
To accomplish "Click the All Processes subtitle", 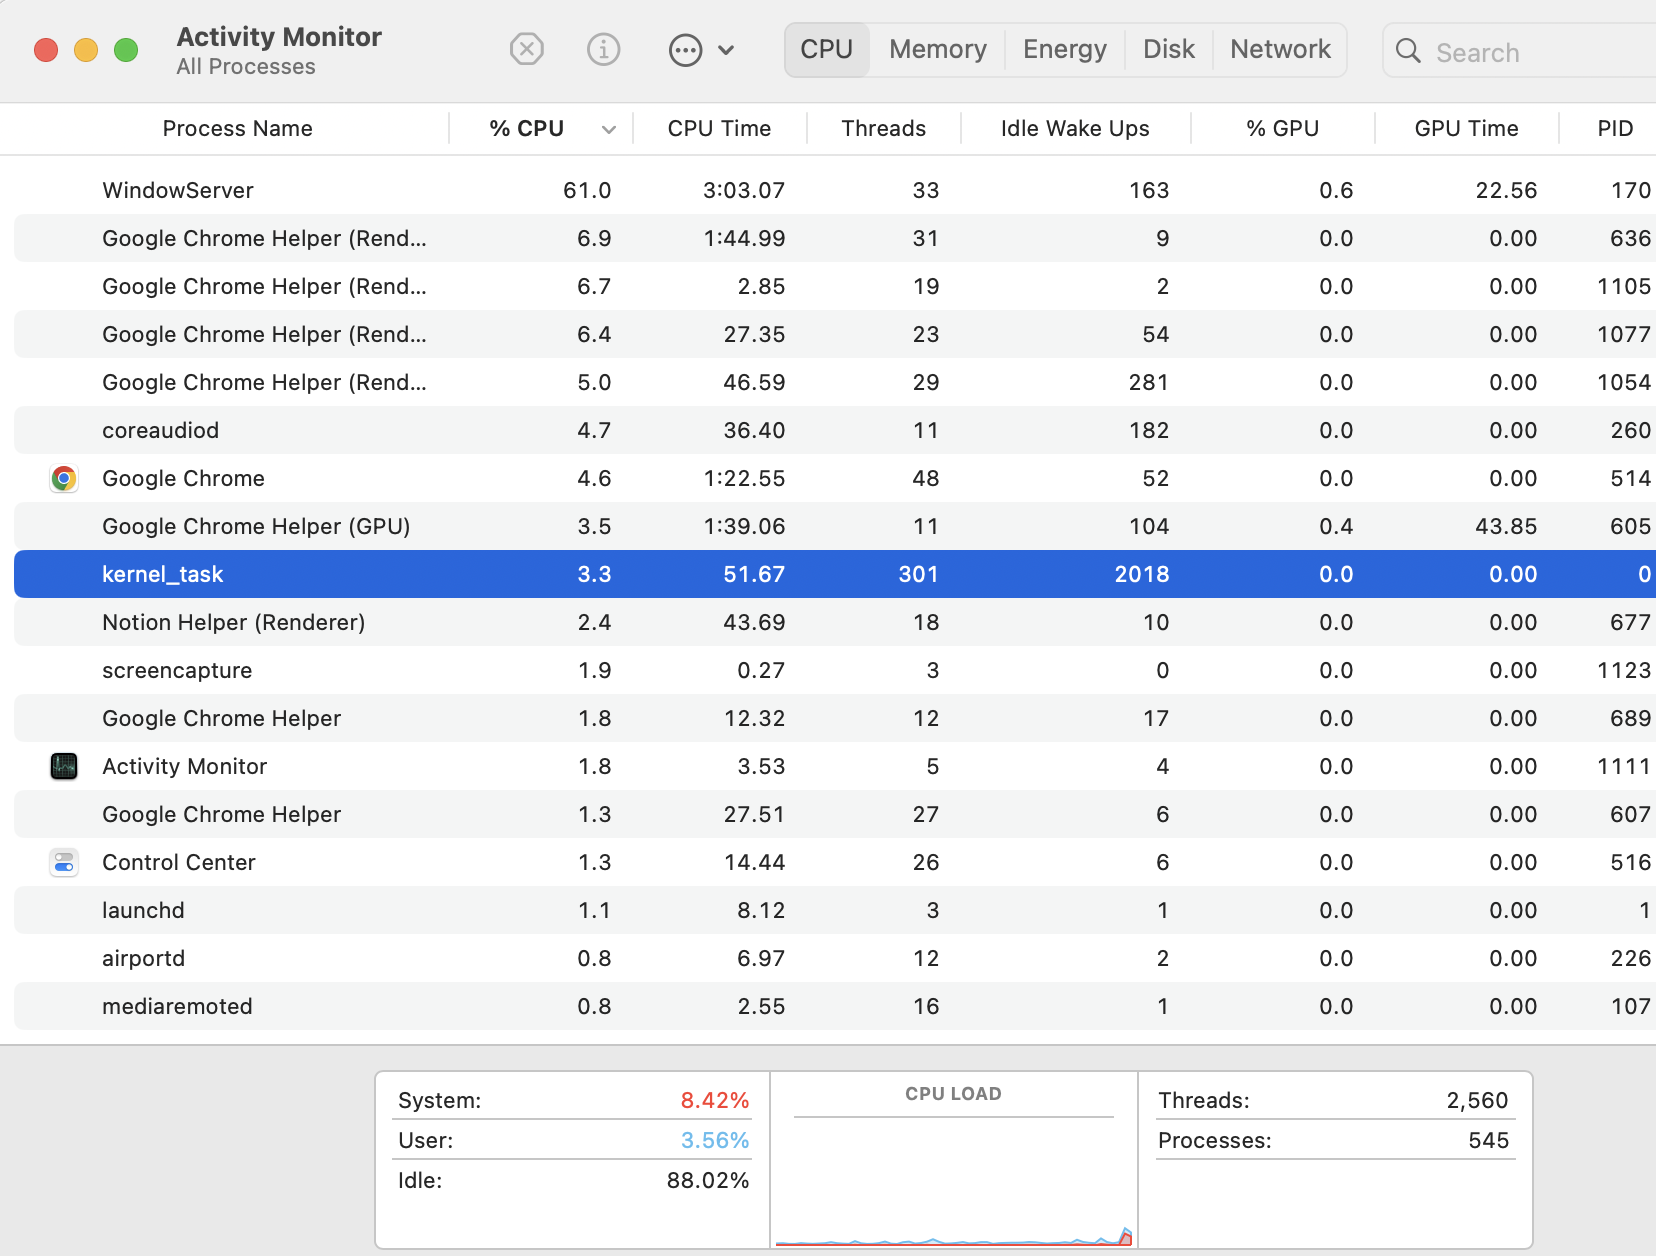I will [x=246, y=67].
